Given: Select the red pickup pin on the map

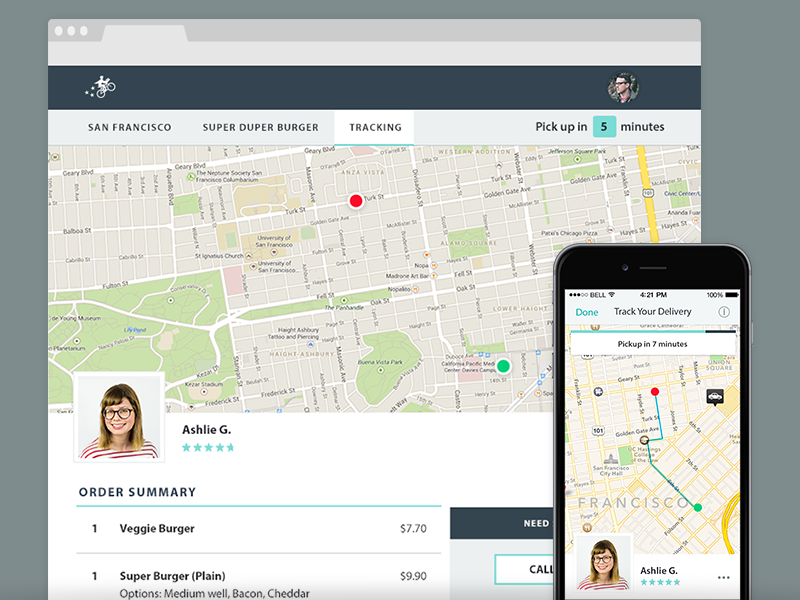Looking at the screenshot, I should pyautogui.click(x=356, y=200).
